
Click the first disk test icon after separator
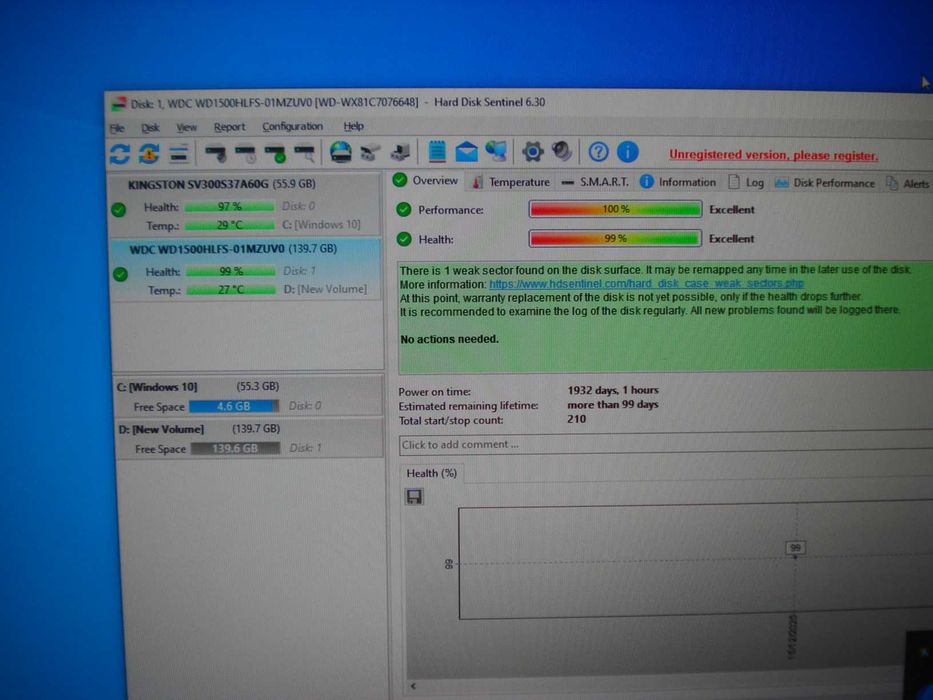click(x=216, y=154)
